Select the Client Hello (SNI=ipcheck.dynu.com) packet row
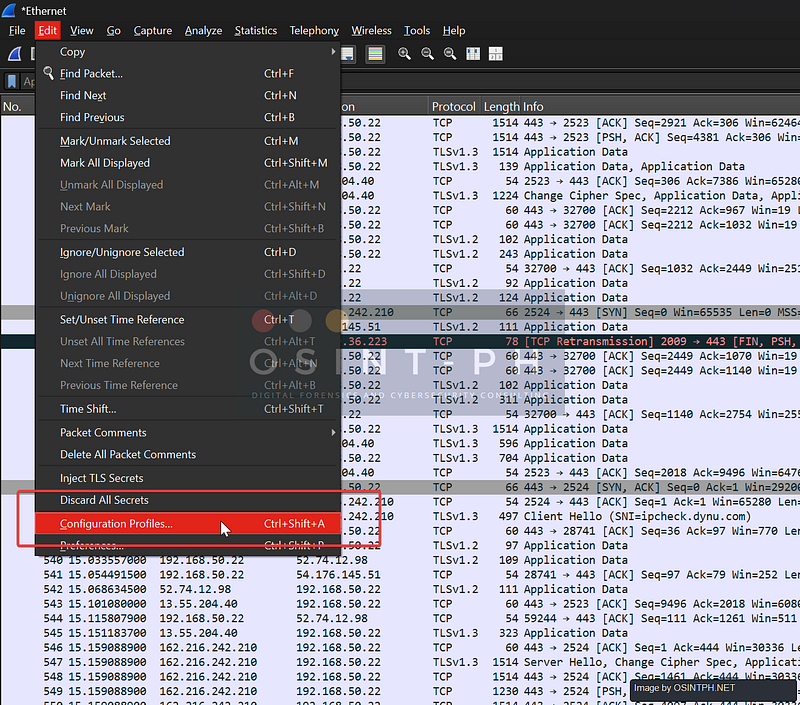800x705 pixels. pyautogui.click(x=570, y=516)
